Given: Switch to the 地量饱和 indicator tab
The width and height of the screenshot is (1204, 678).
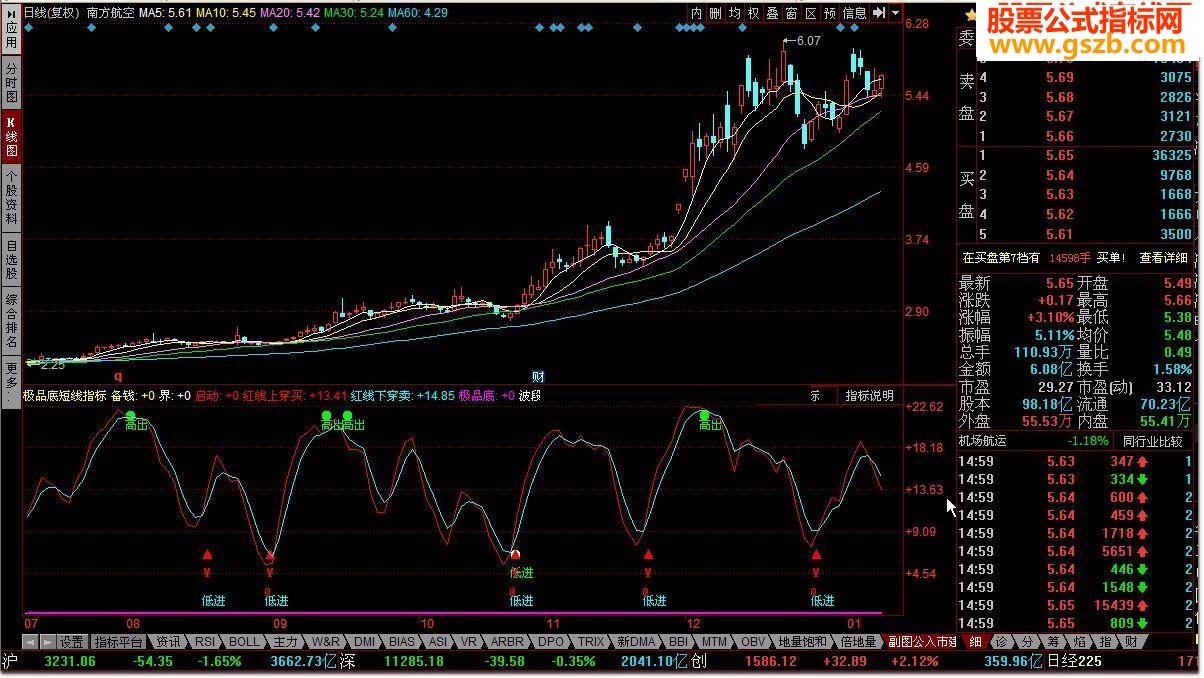Looking at the screenshot, I should 803,642.
